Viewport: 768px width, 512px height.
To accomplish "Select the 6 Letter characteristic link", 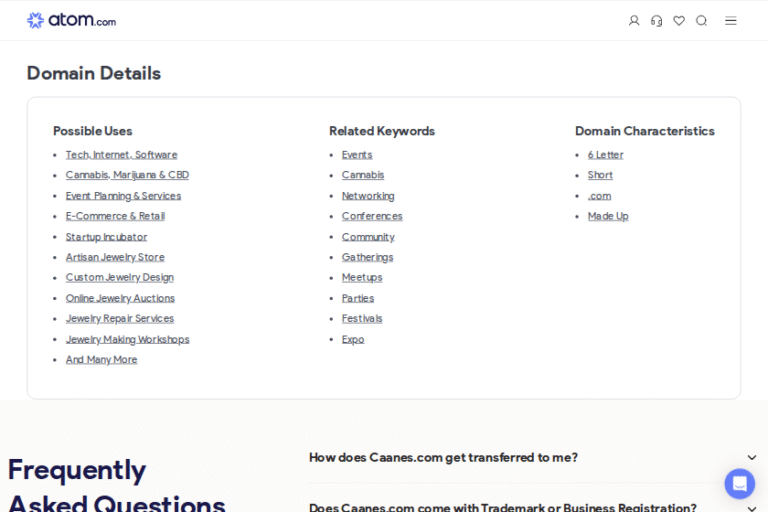I will (605, 155).
